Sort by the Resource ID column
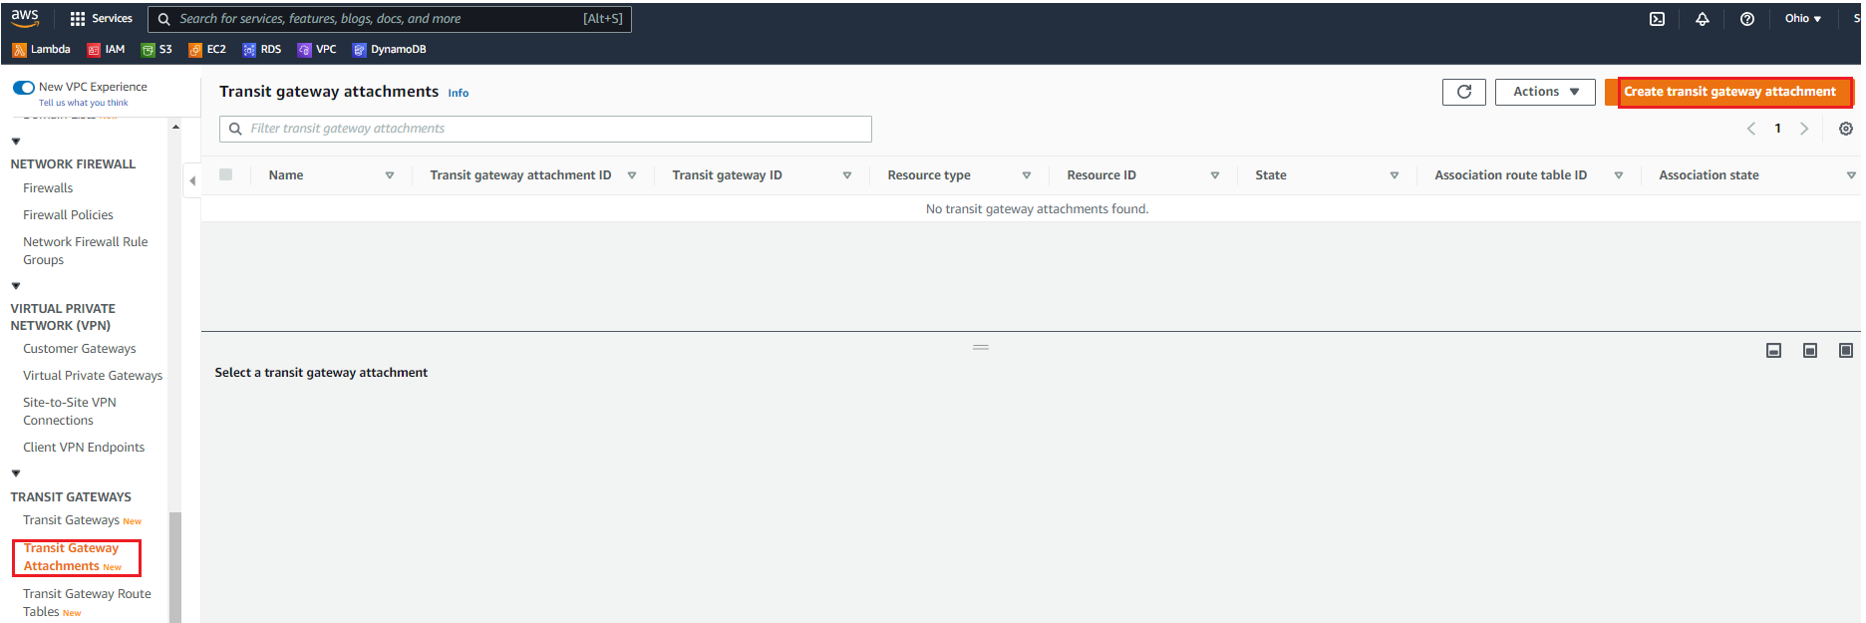 click(1215, 176)
